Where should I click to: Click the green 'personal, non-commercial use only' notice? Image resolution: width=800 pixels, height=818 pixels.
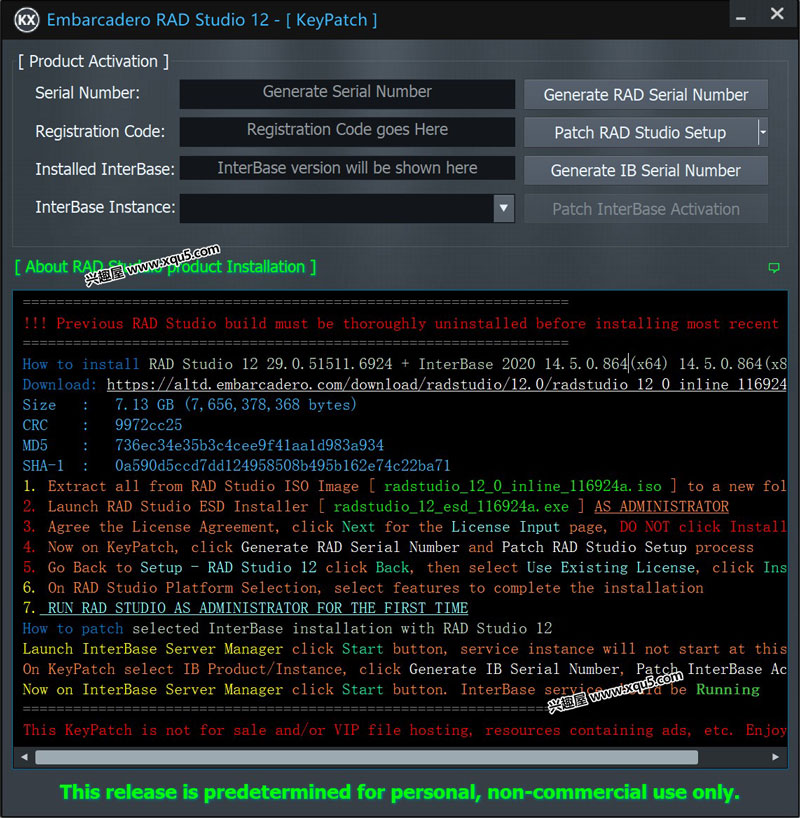point(400,792)
